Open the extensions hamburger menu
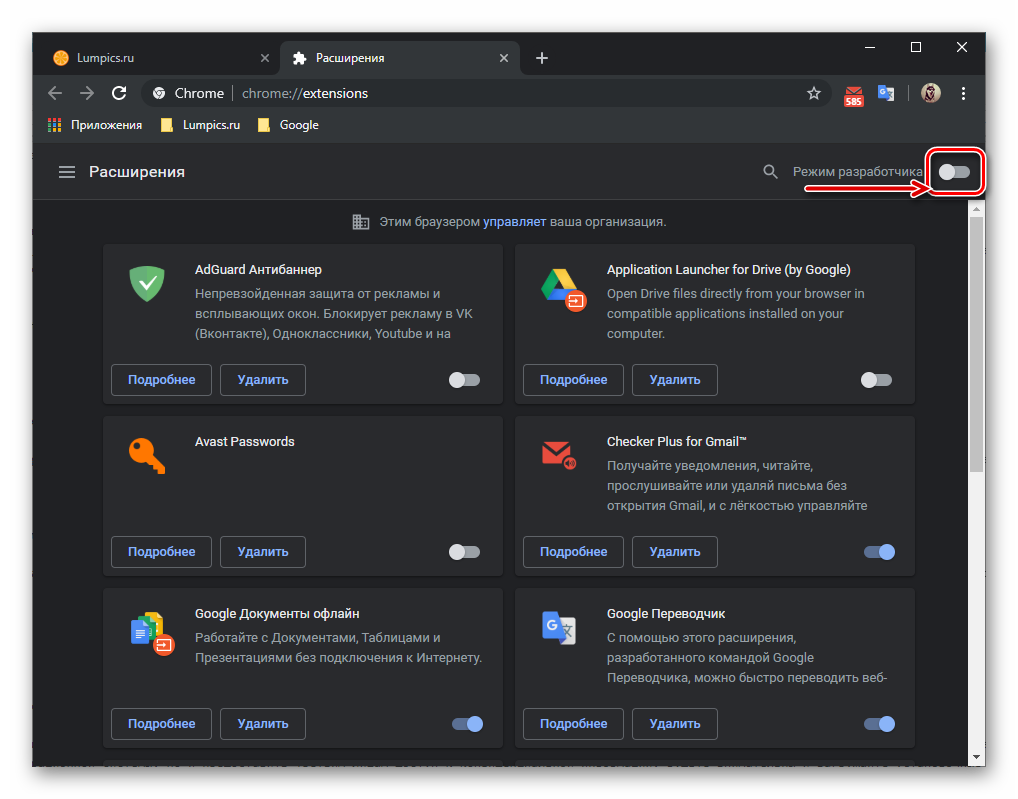Viewport: 1018px width, 799px height. point(67,172)
